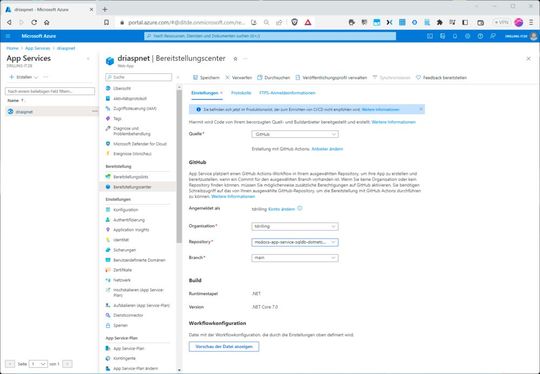Dismiss the blue info banner
The height and width of the screenshot is (374, 540).
click(421, 109)
